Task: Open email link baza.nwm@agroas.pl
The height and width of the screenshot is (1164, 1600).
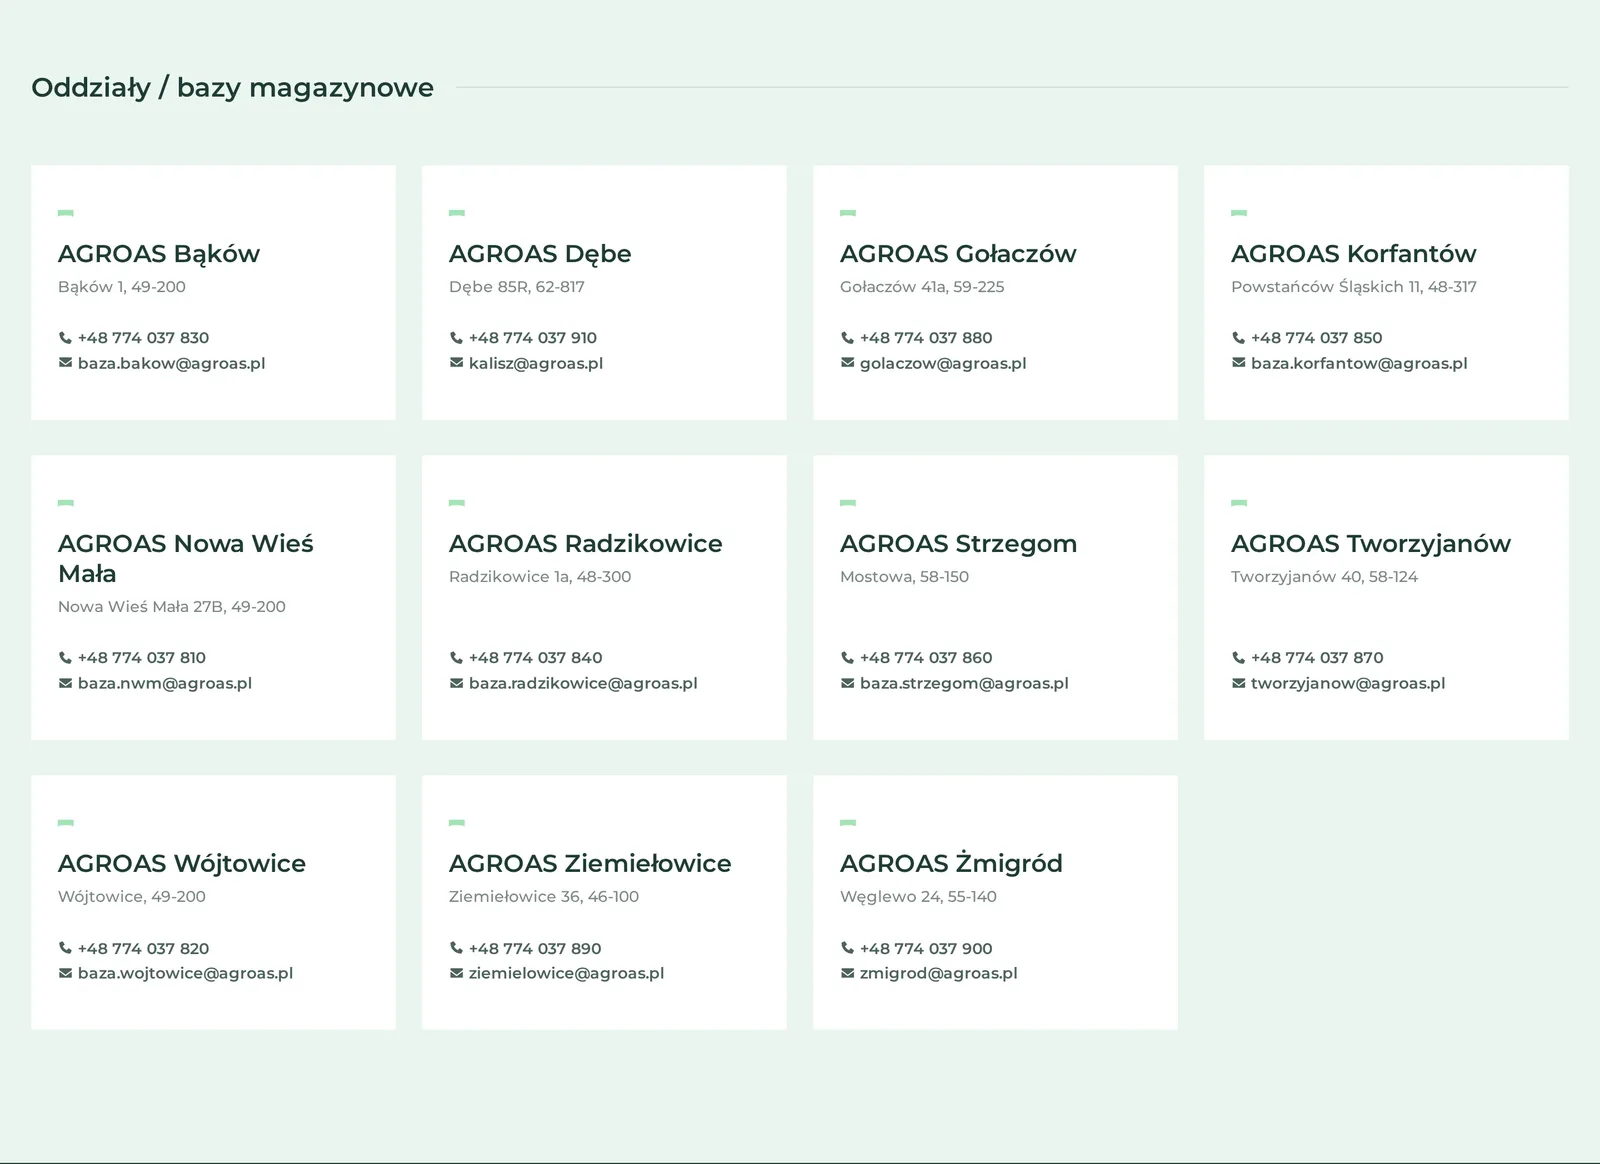Action: point(164,683)
